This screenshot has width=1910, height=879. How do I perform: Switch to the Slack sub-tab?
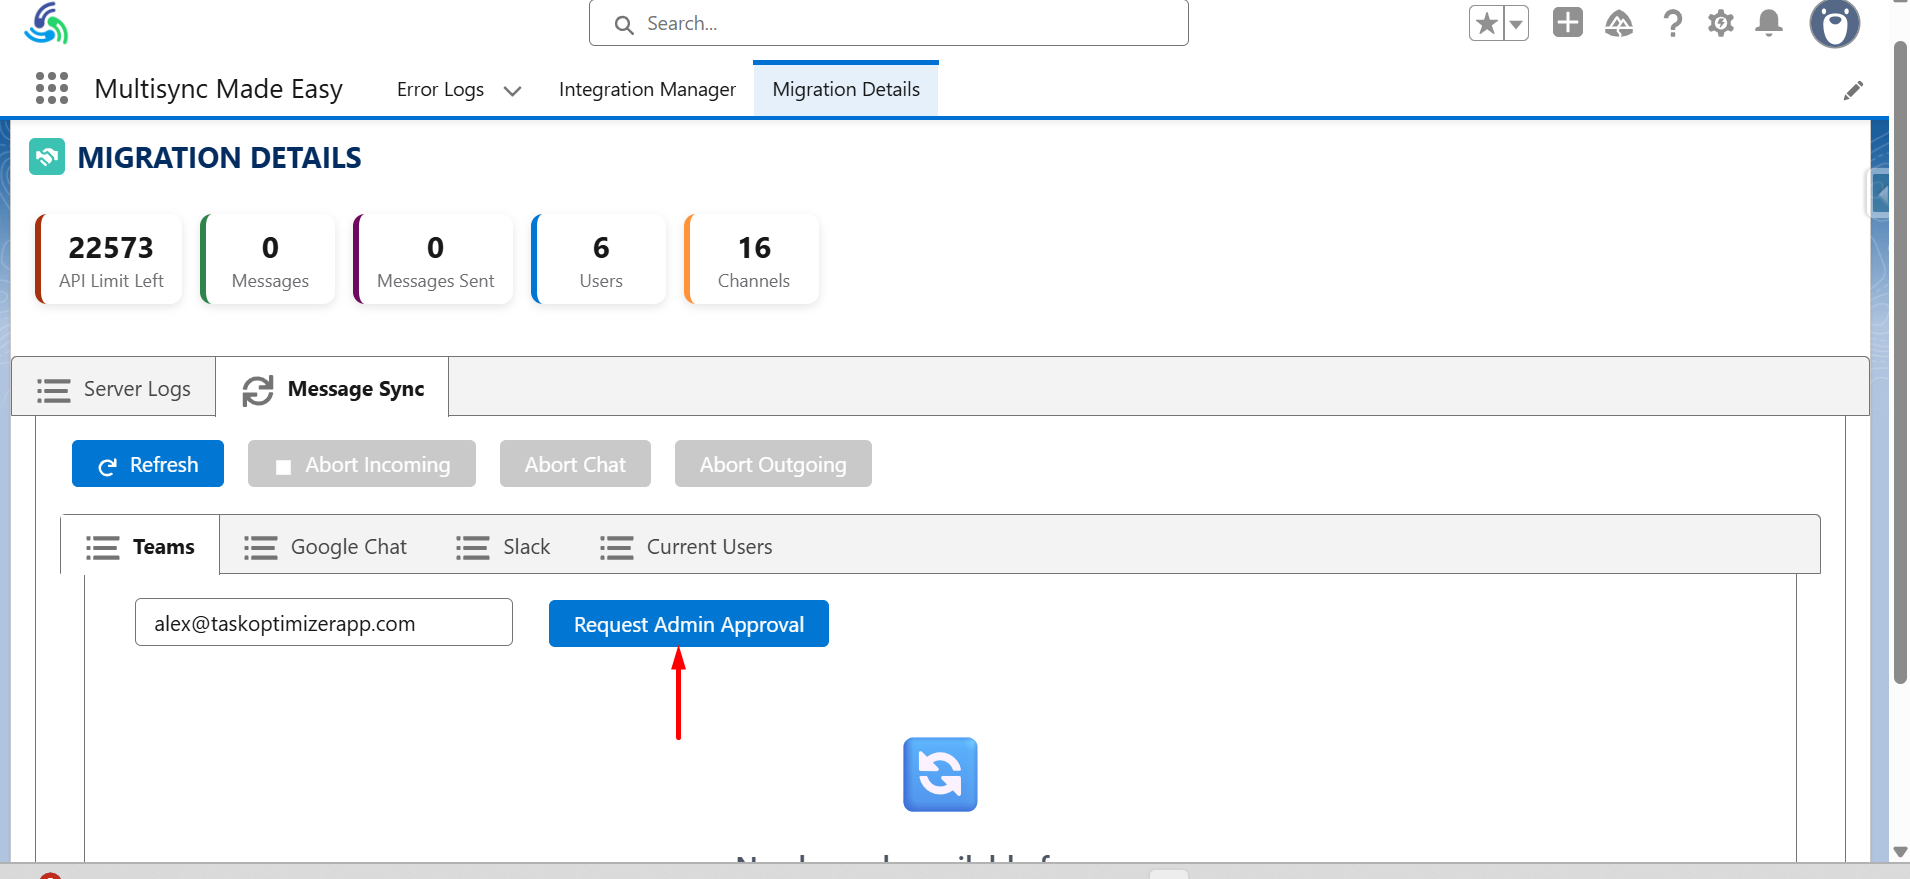pos(503,547)
